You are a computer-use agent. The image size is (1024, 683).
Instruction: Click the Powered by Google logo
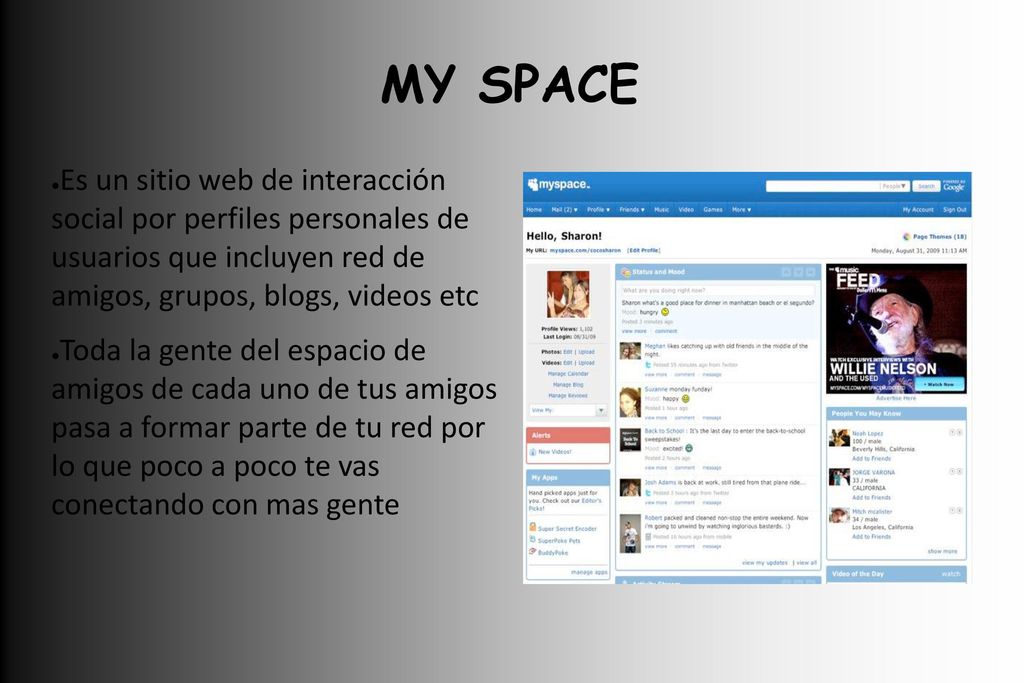coord(953,186)
